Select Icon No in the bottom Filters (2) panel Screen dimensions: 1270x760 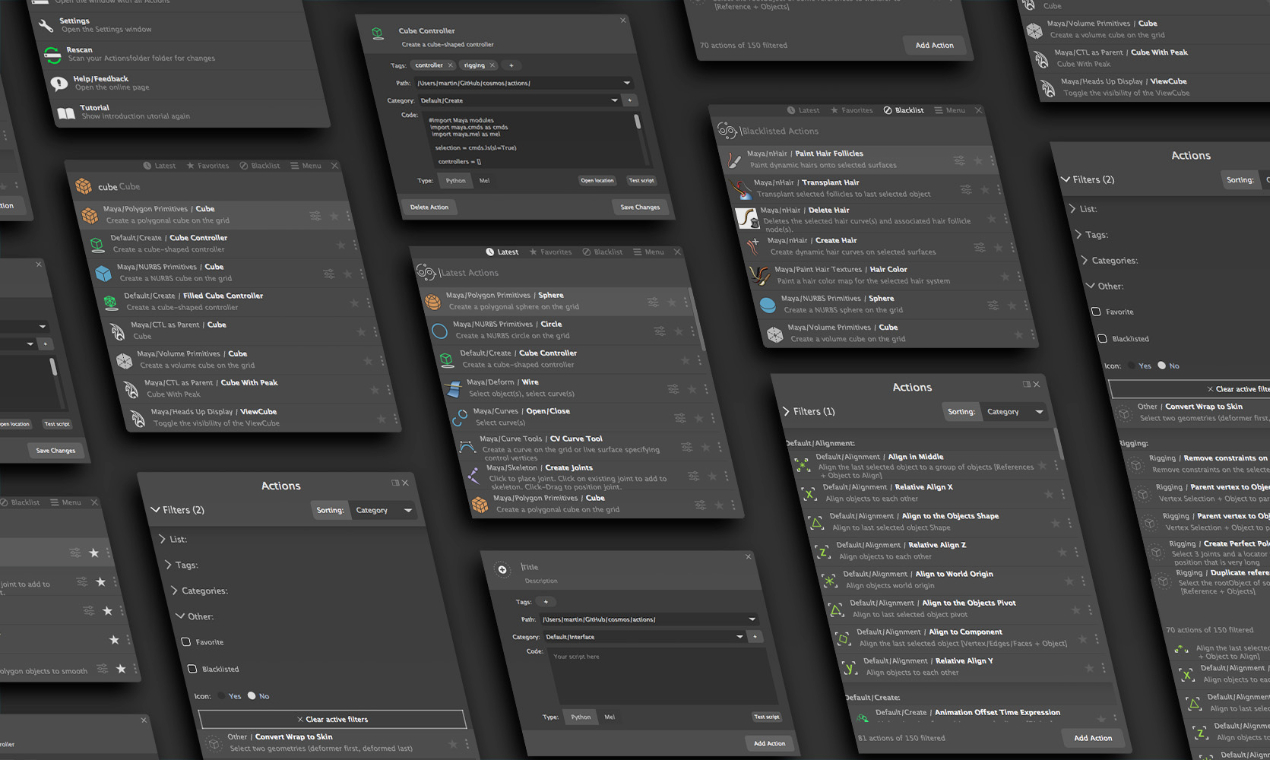point(252,695)
